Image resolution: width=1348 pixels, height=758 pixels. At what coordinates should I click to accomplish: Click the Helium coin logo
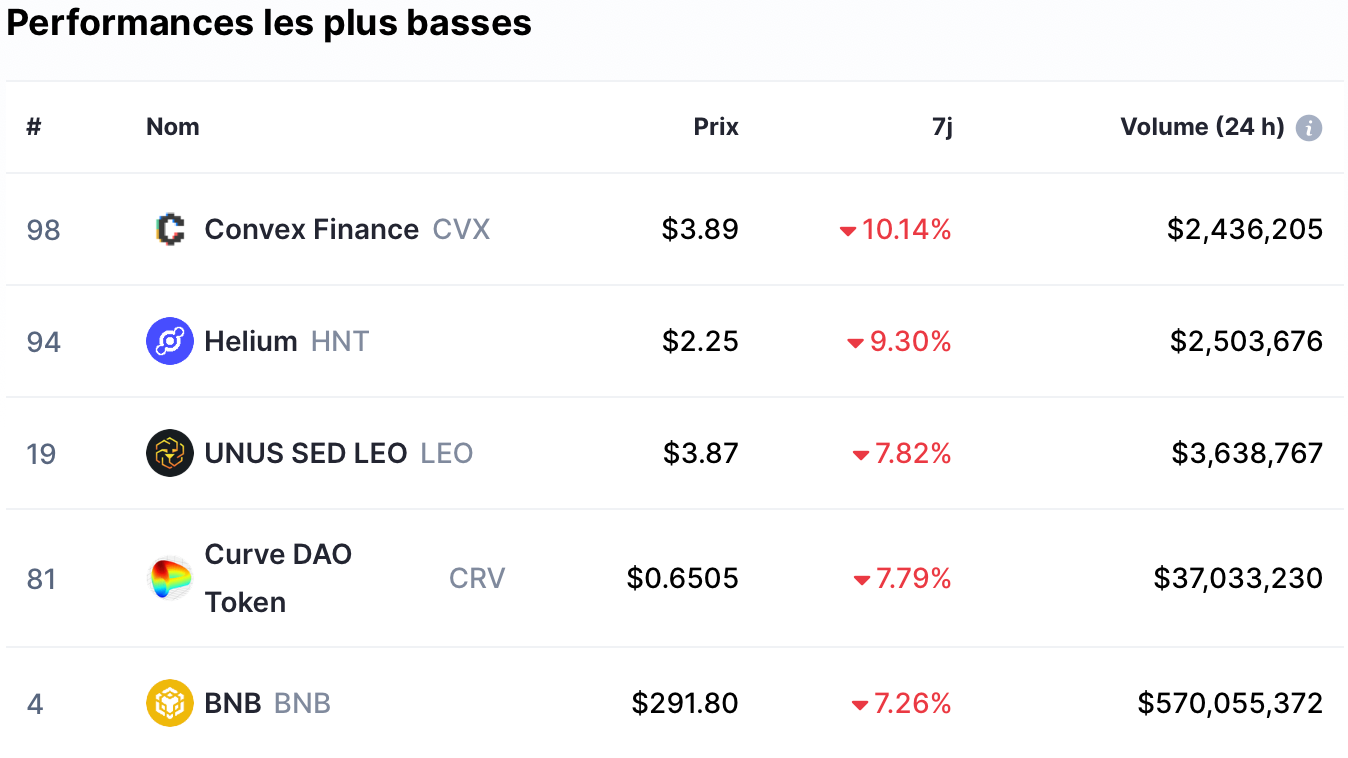[170, 341]
